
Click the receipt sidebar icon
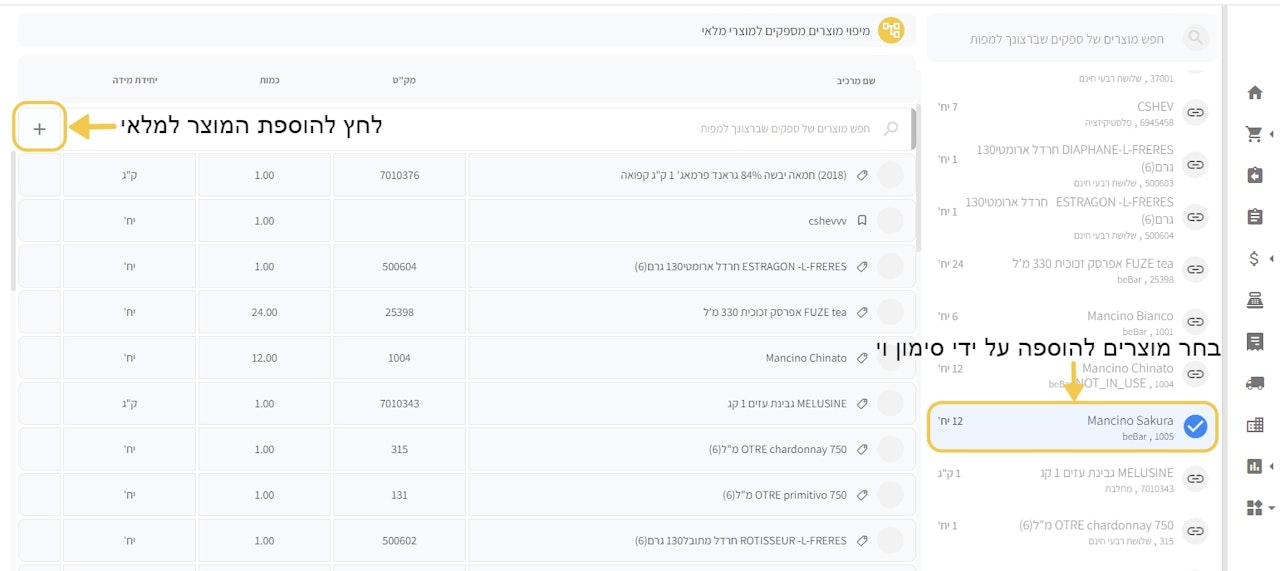(1255, 342)
